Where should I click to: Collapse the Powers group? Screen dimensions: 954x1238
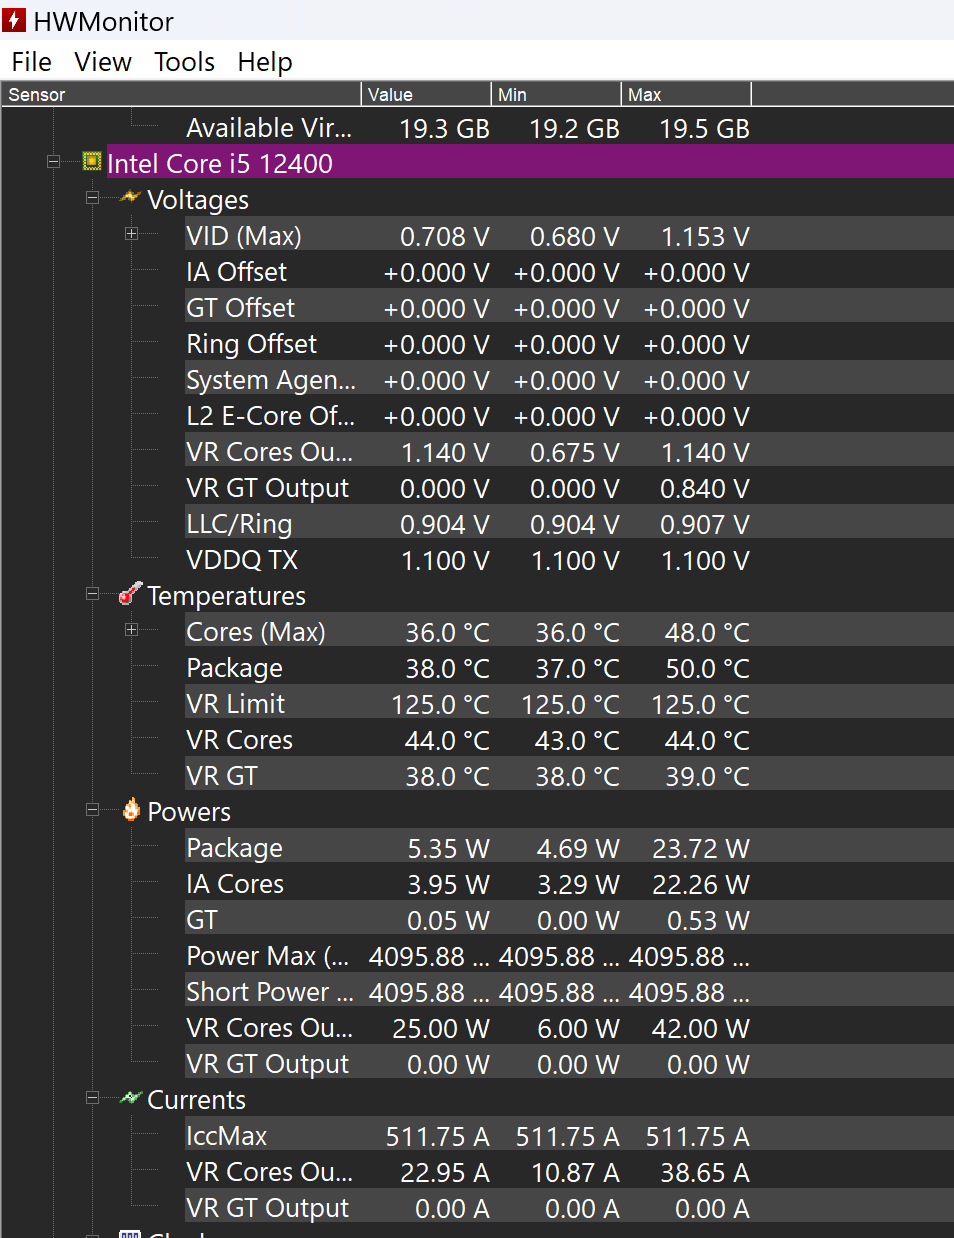tap(92, 810)
